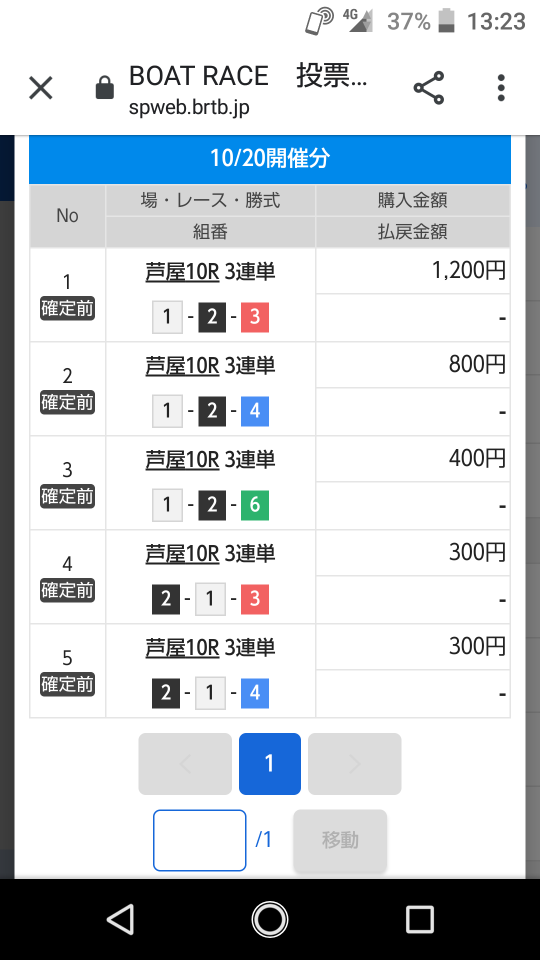Select page 1 pagination button
The width and height of the screenshot is (540, 960).
269,763
